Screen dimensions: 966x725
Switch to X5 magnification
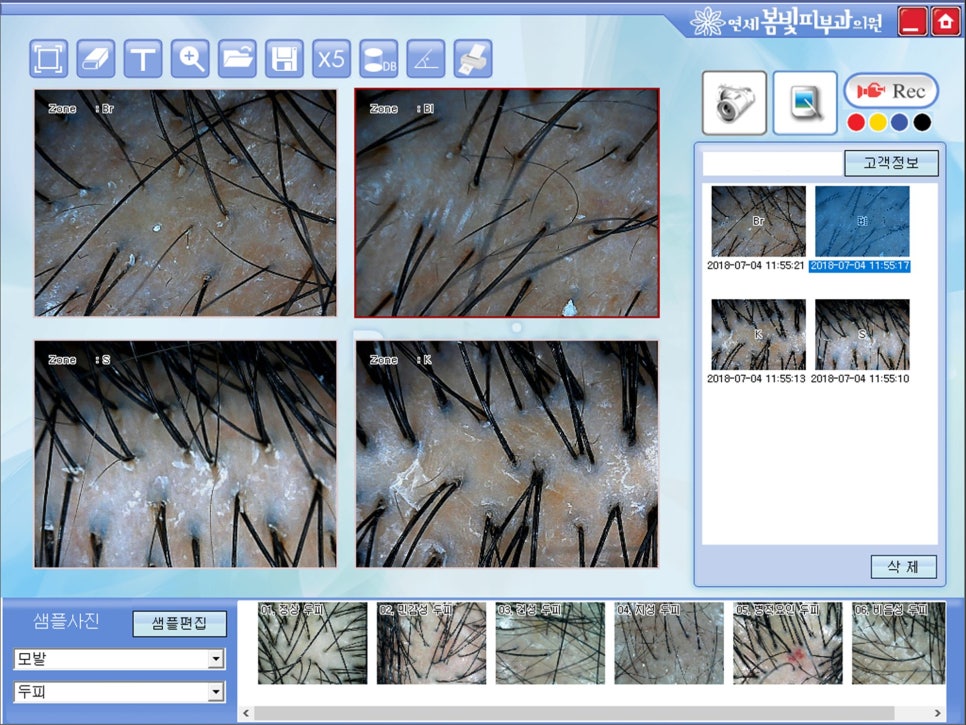(331, 59)
